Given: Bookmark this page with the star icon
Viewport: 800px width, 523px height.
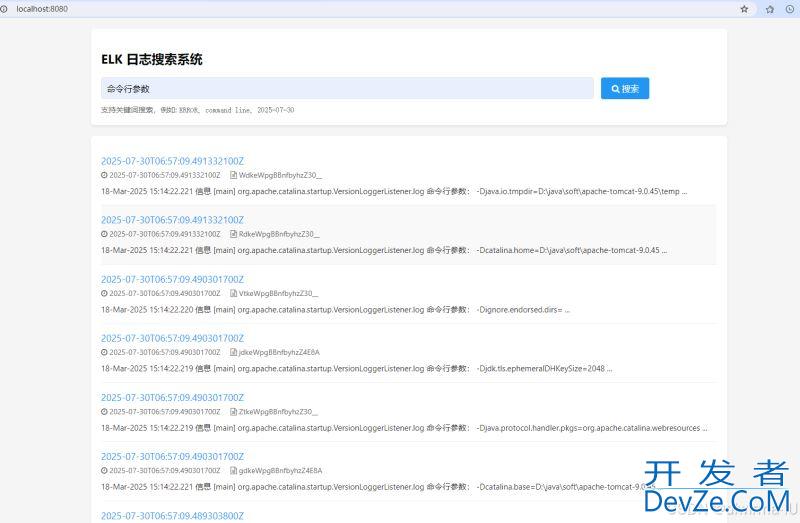Looking at the screenshot, I should coord(744,9).
